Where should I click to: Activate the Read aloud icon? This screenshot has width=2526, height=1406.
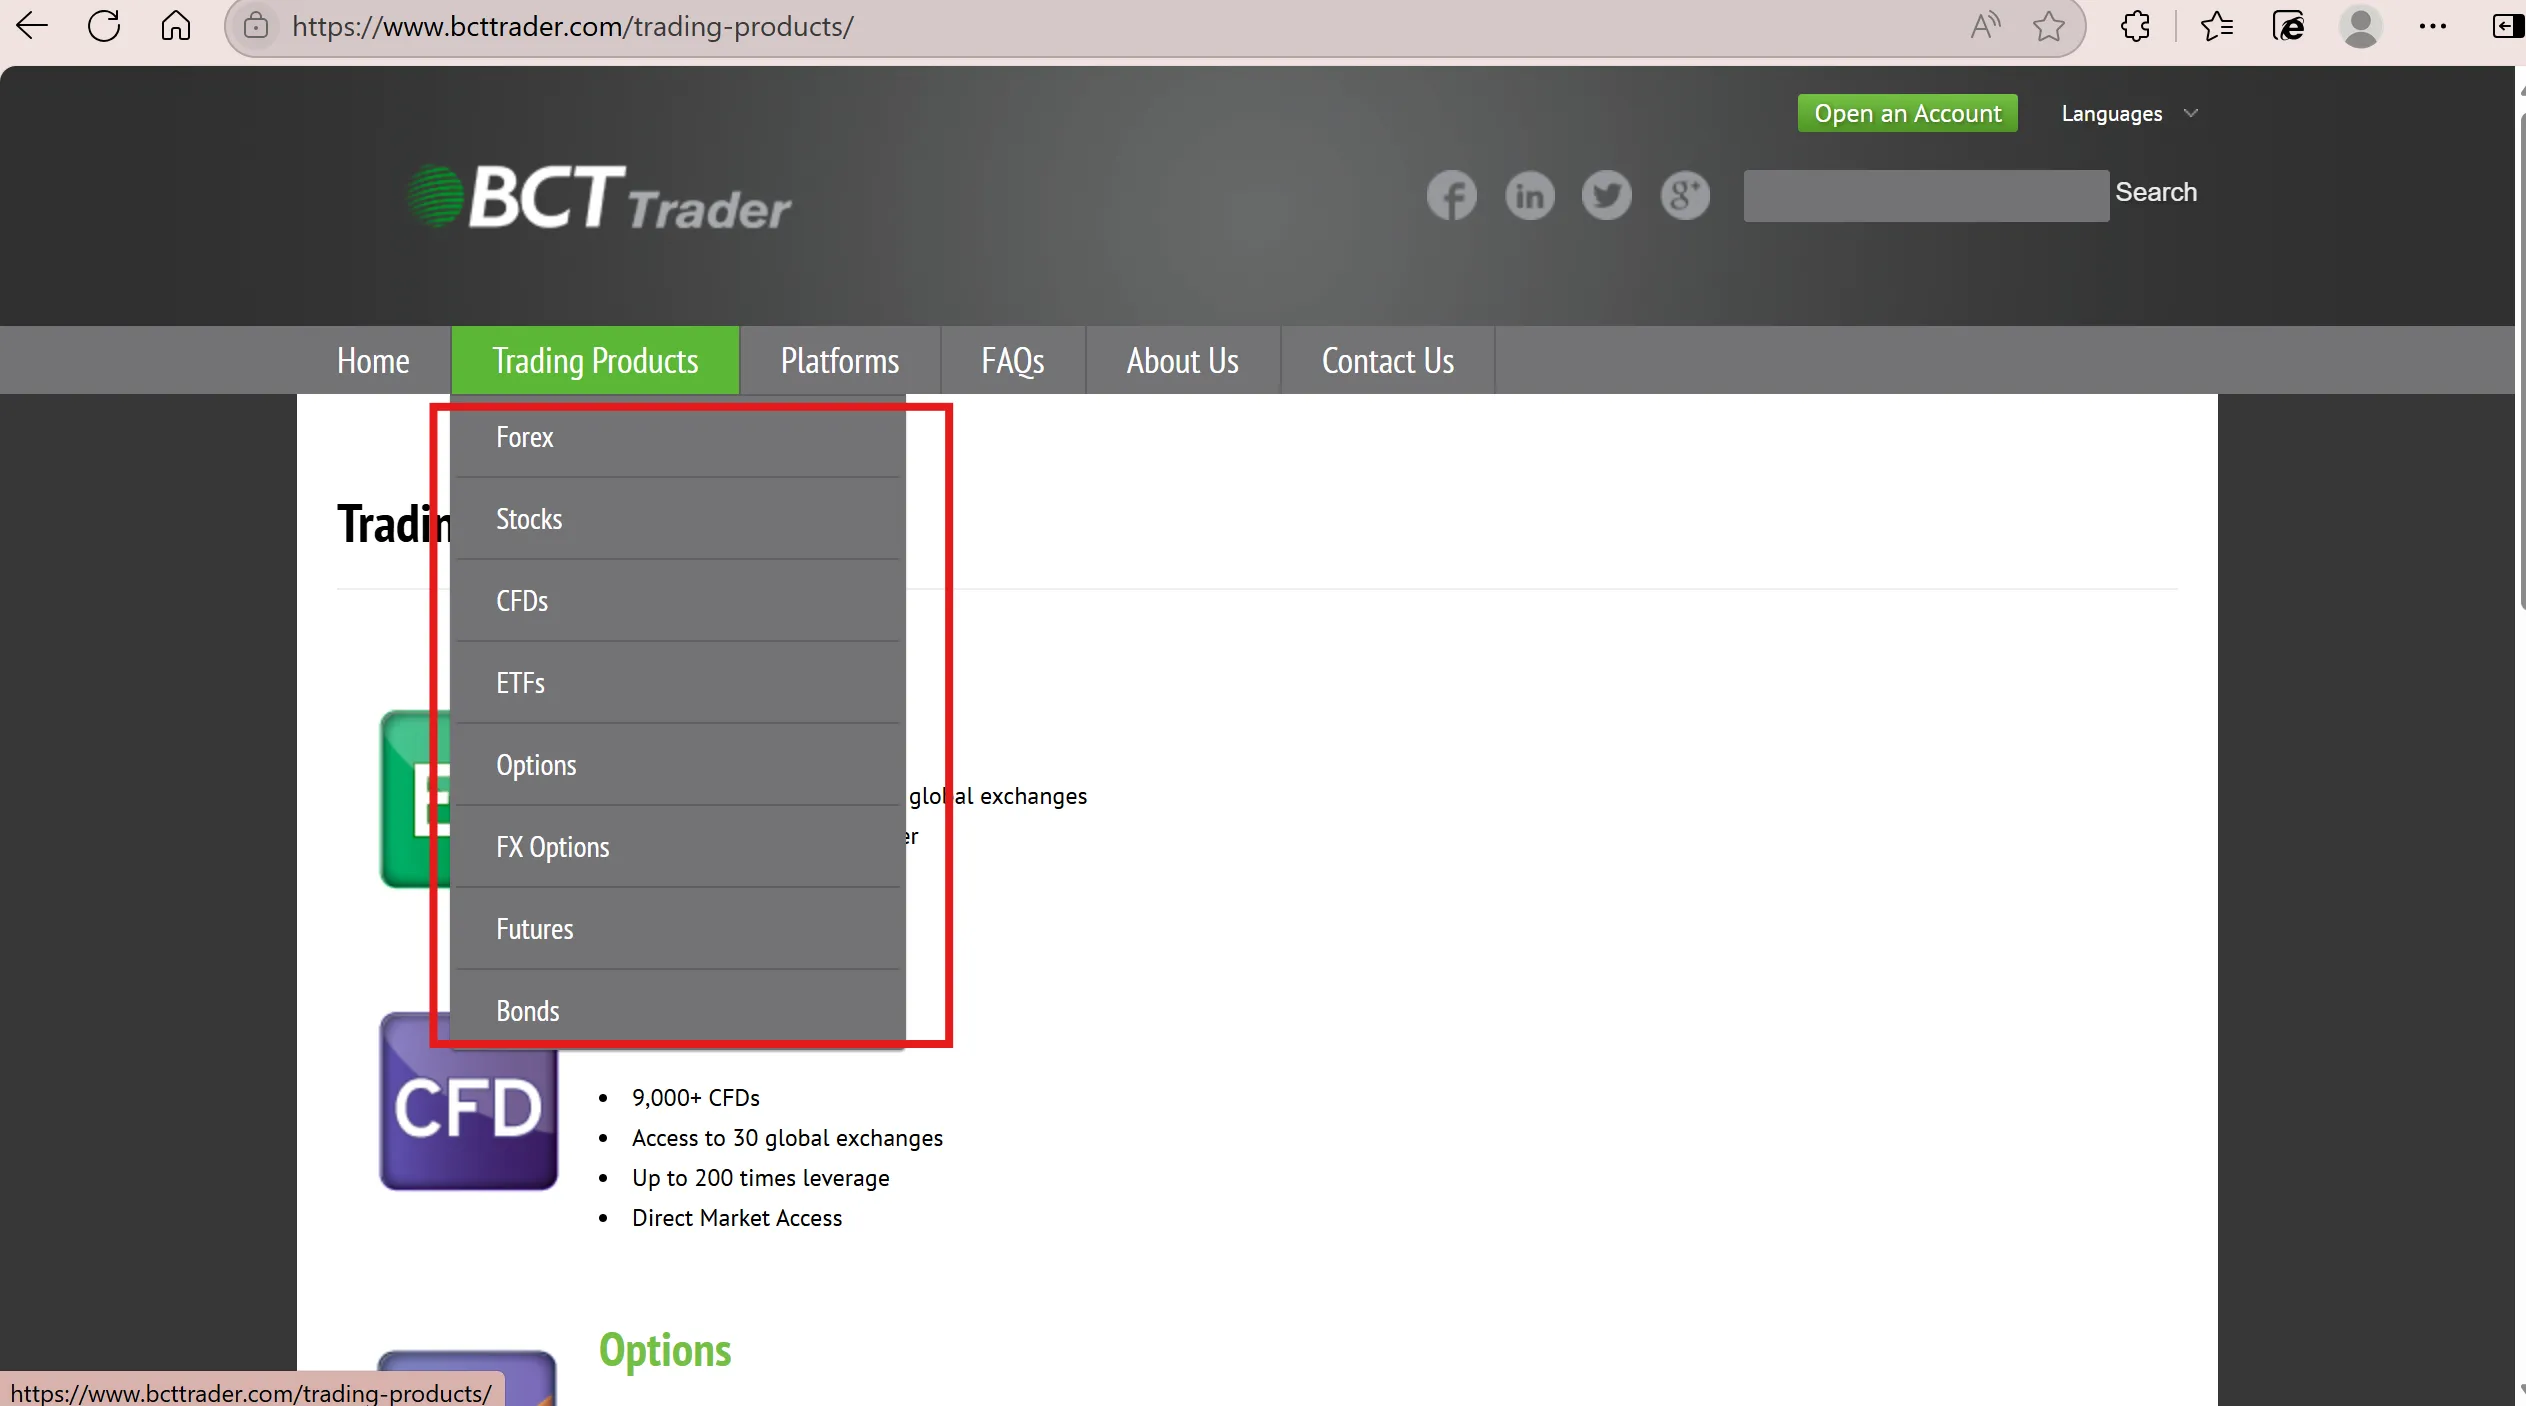pos(1985,26)
